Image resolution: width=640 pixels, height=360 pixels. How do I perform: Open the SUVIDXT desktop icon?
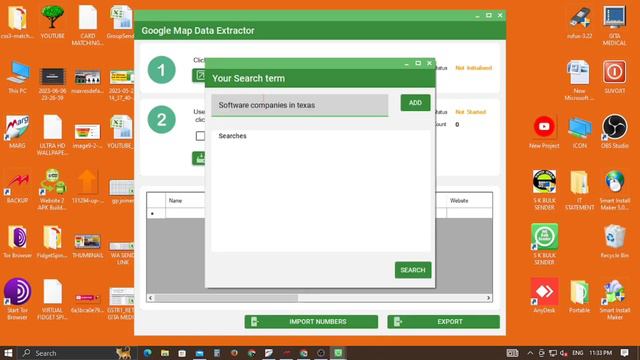[614, 77]
